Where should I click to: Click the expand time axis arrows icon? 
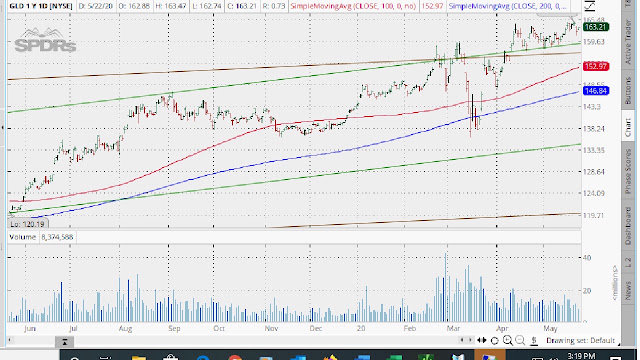click(482, 340)
